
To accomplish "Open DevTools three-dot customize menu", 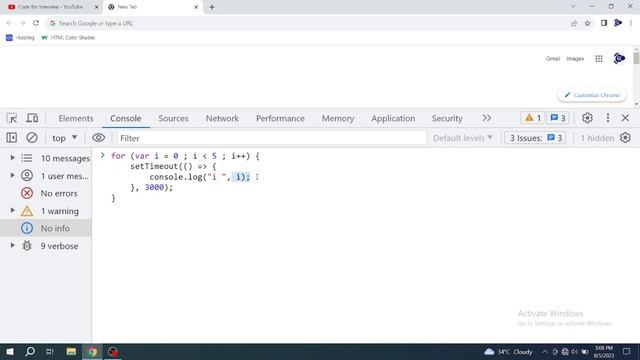I will 608,118.
